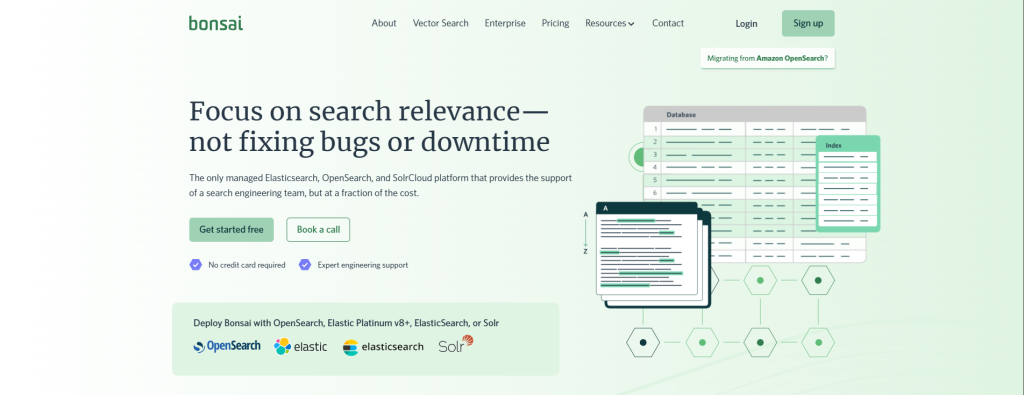Screen dimensions: 1024x395
Task: Click the Login link
Action: pyautogui.click(x=746, y=24)
